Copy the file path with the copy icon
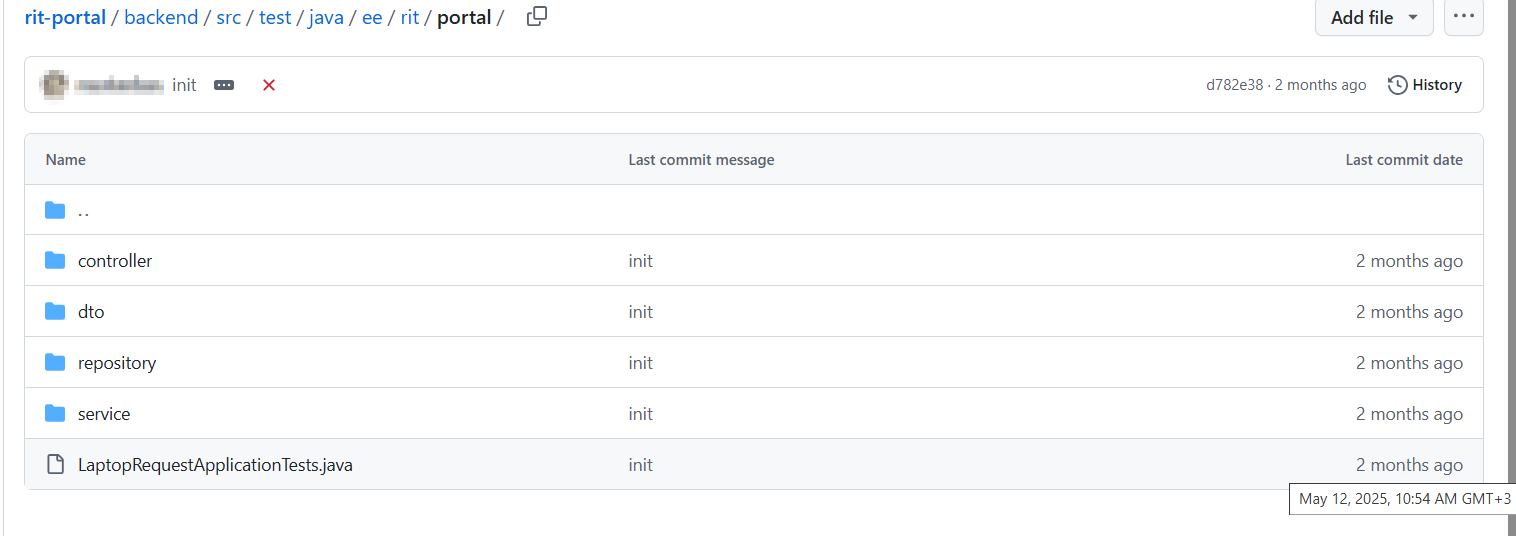 (537, 17)
